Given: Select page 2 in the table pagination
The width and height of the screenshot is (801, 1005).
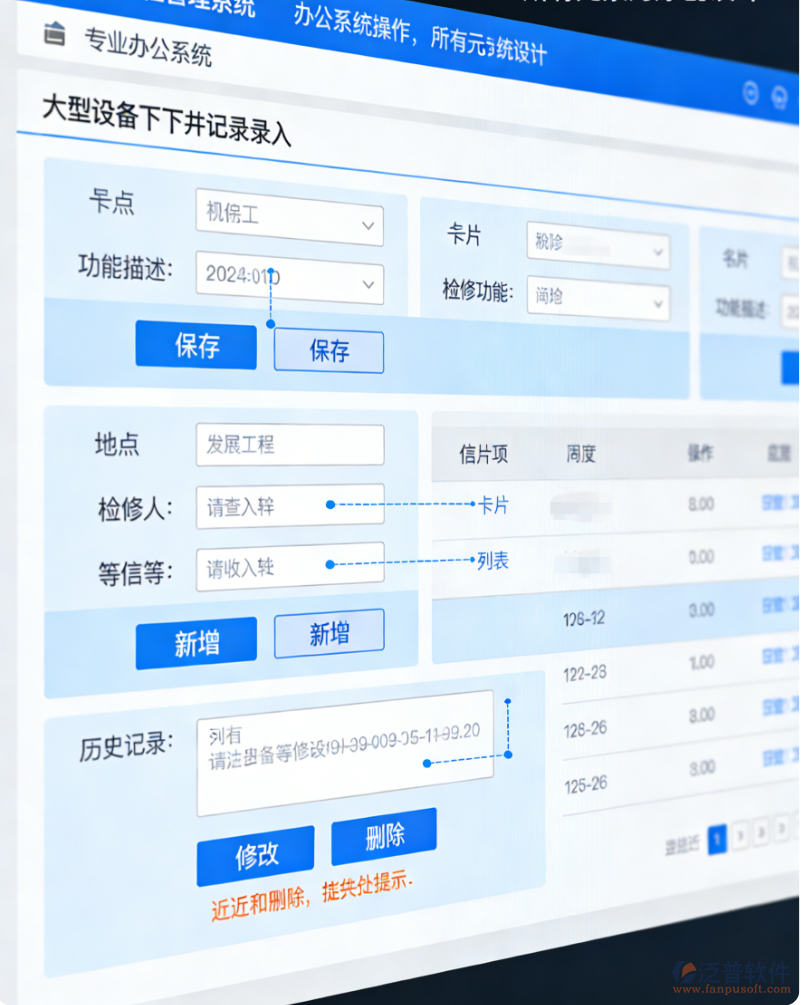Looking at the screenshot, I should point(740,840).
